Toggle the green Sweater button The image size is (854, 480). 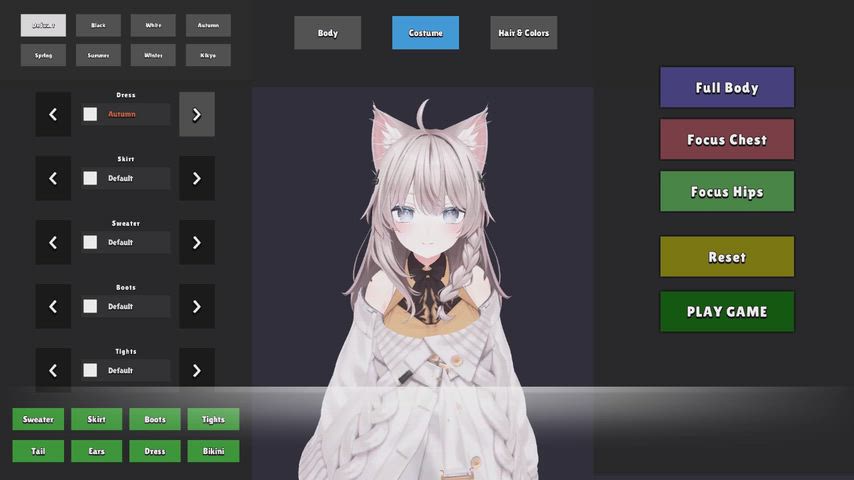[x=38, y=419]
